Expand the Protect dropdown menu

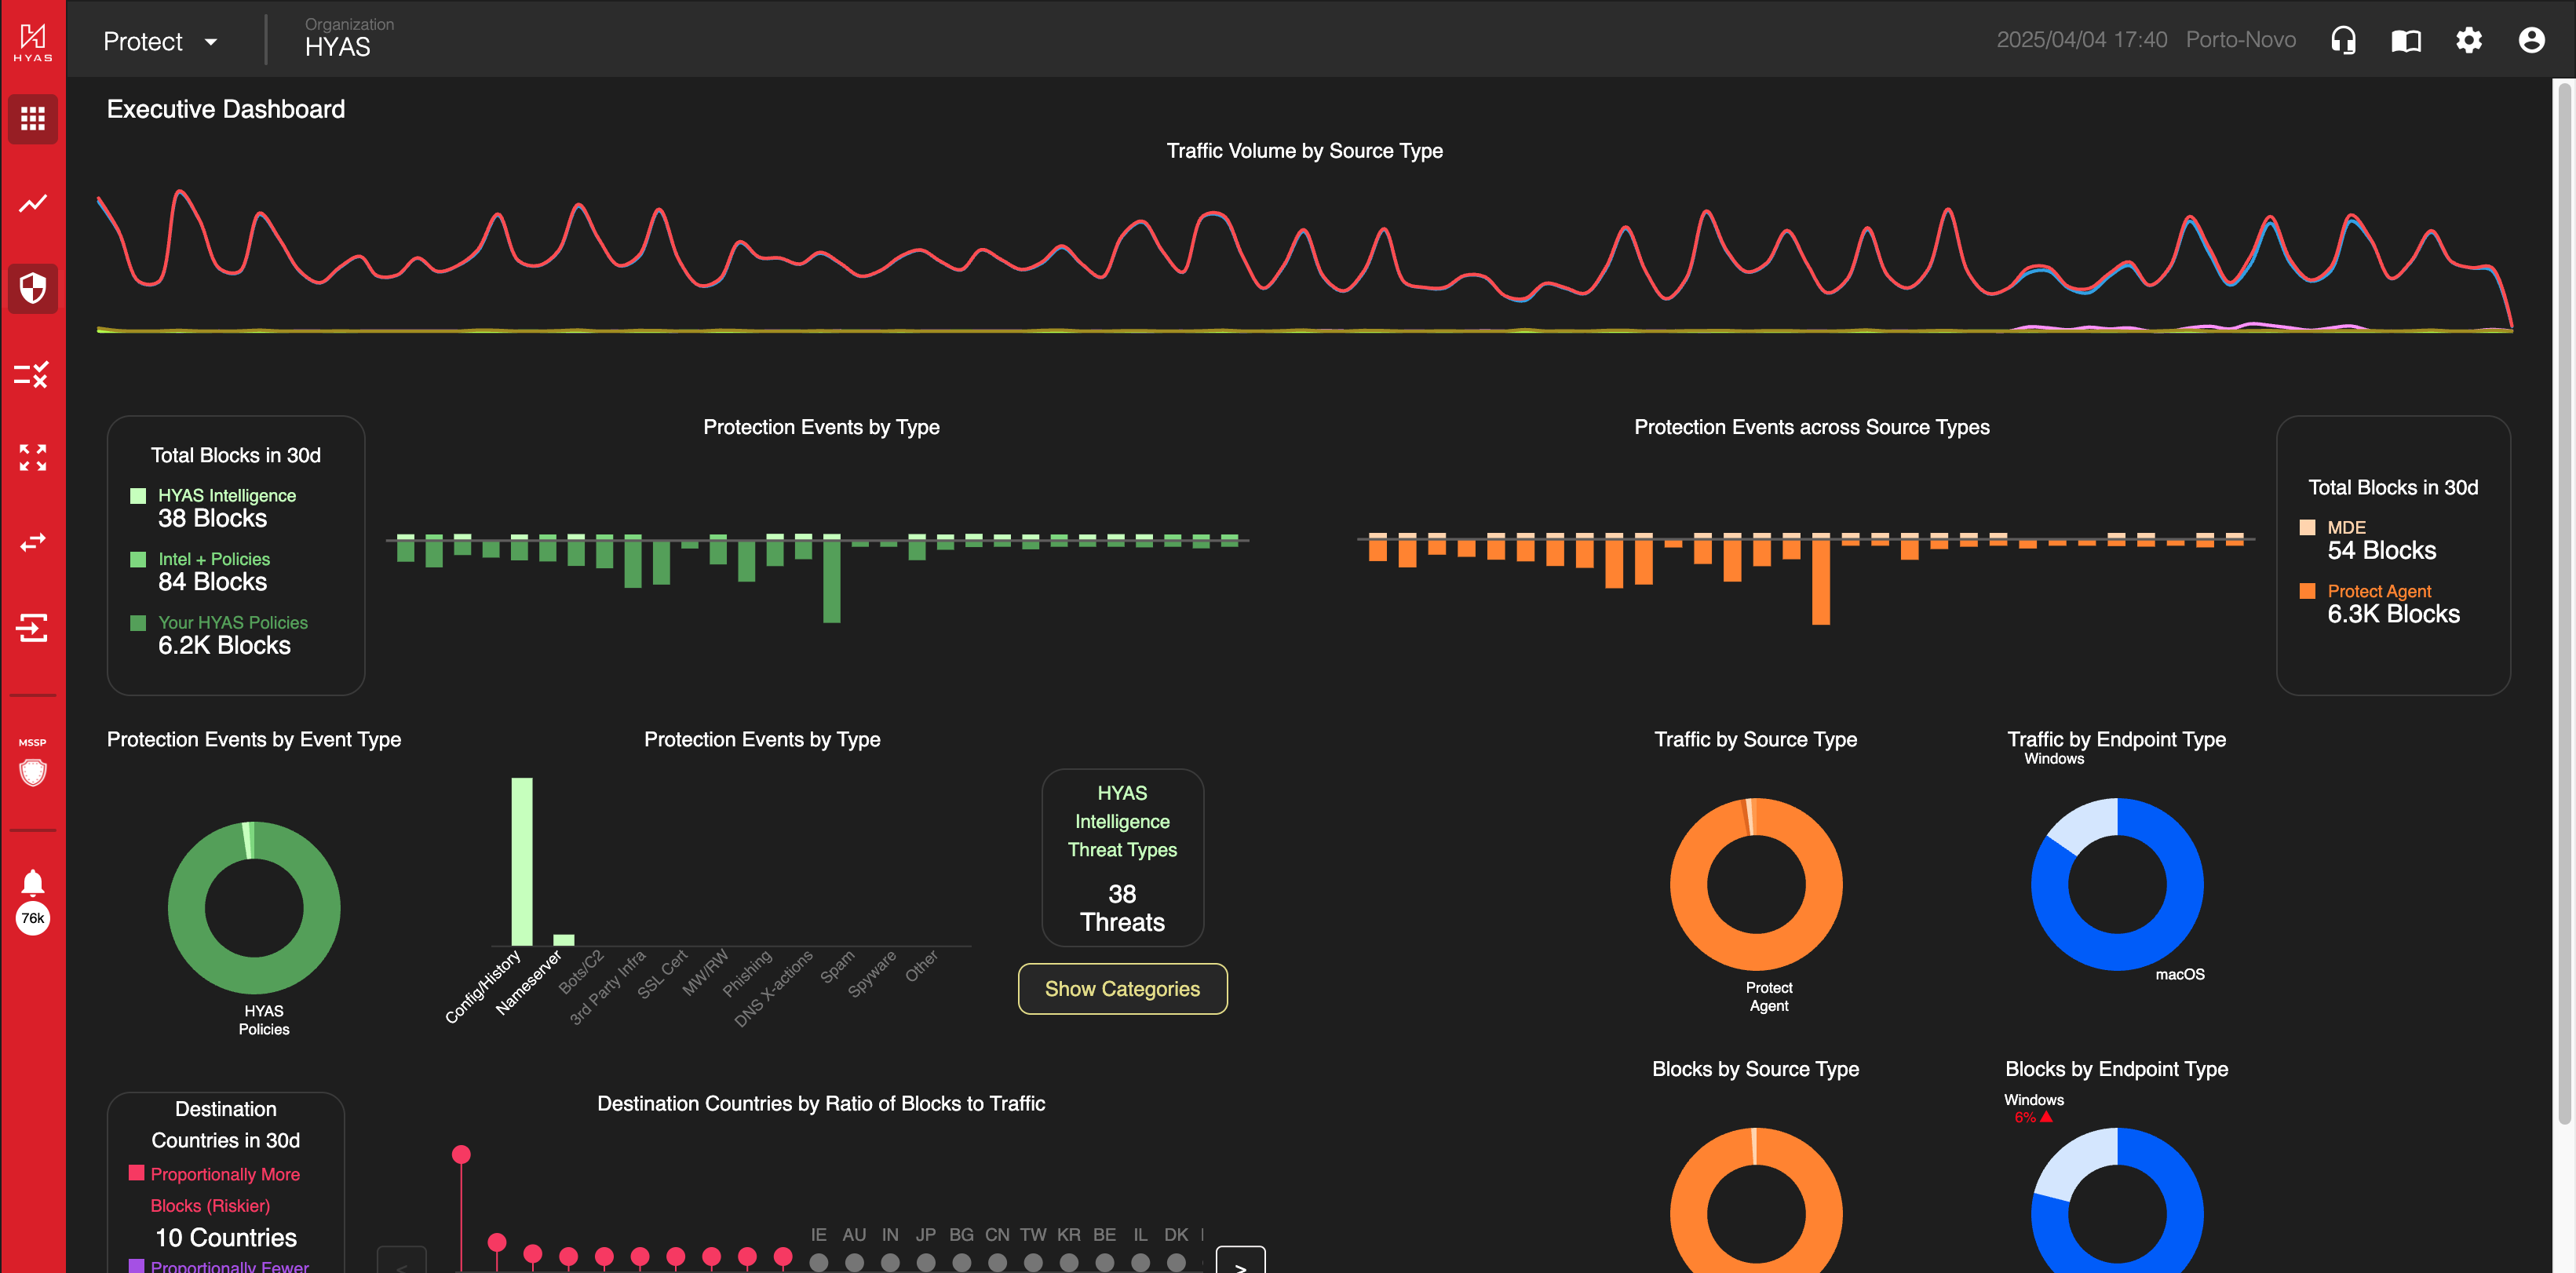point(160,41)
